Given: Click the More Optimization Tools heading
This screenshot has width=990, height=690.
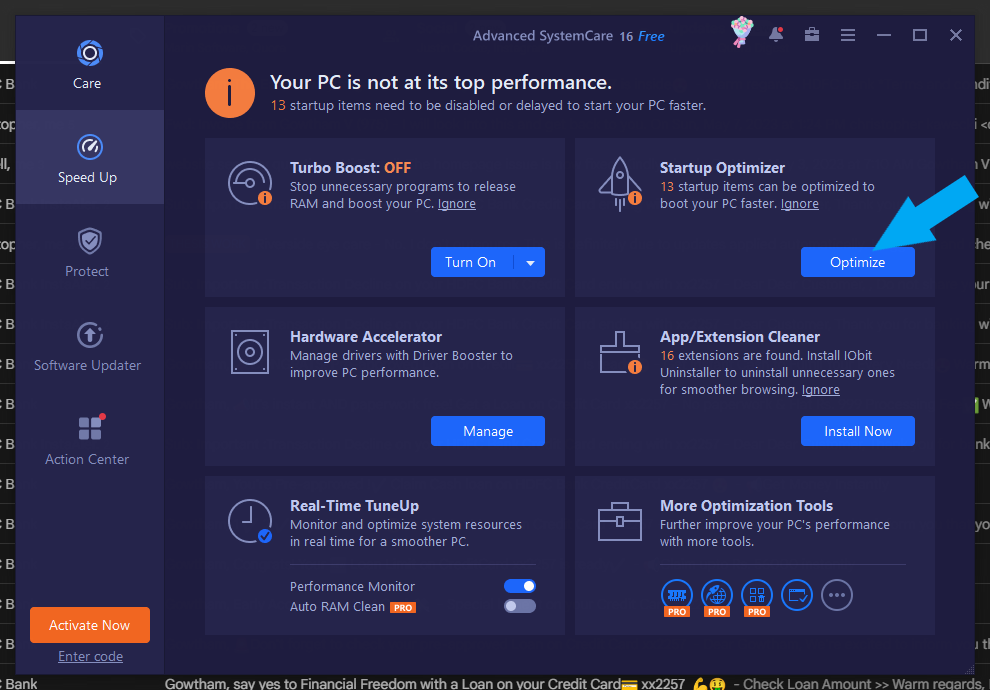Looking at the screenshot, I should pos(746,506).
